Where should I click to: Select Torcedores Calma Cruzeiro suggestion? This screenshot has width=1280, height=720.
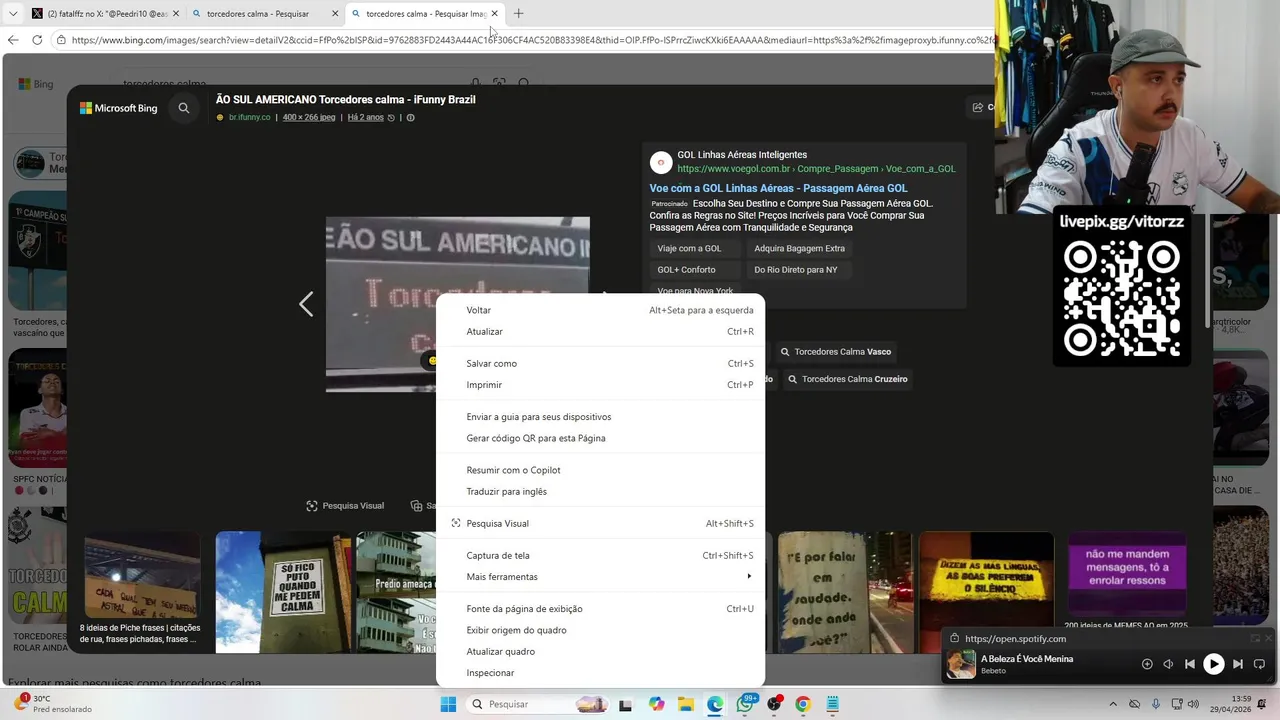846,379
